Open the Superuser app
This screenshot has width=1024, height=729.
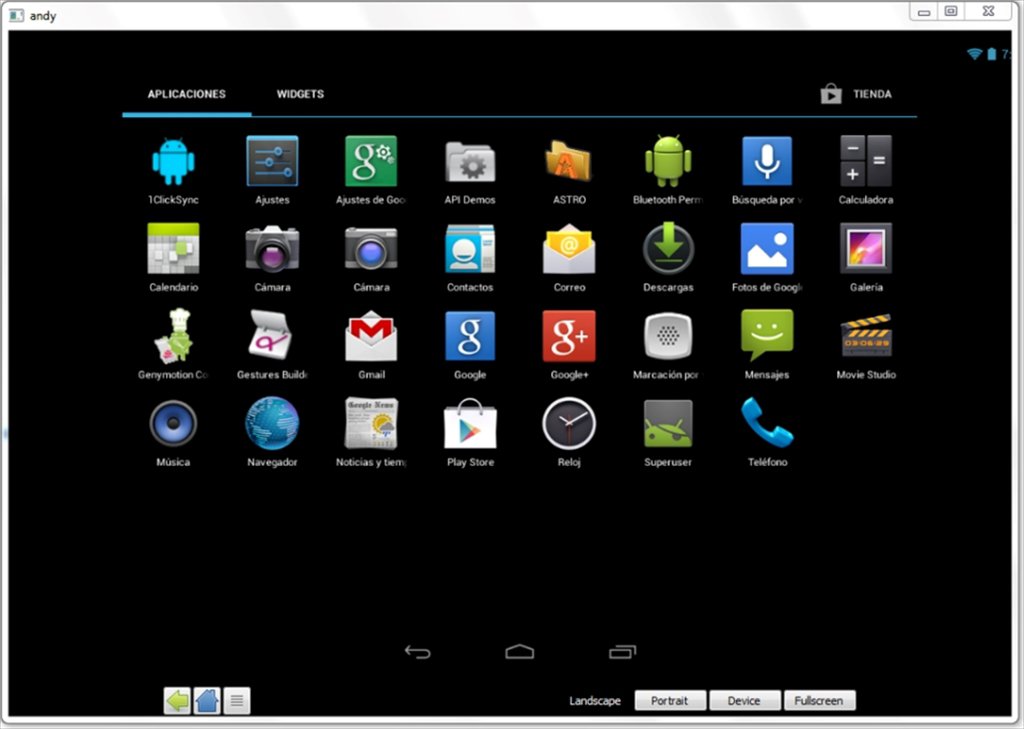(x=667, y=425)
